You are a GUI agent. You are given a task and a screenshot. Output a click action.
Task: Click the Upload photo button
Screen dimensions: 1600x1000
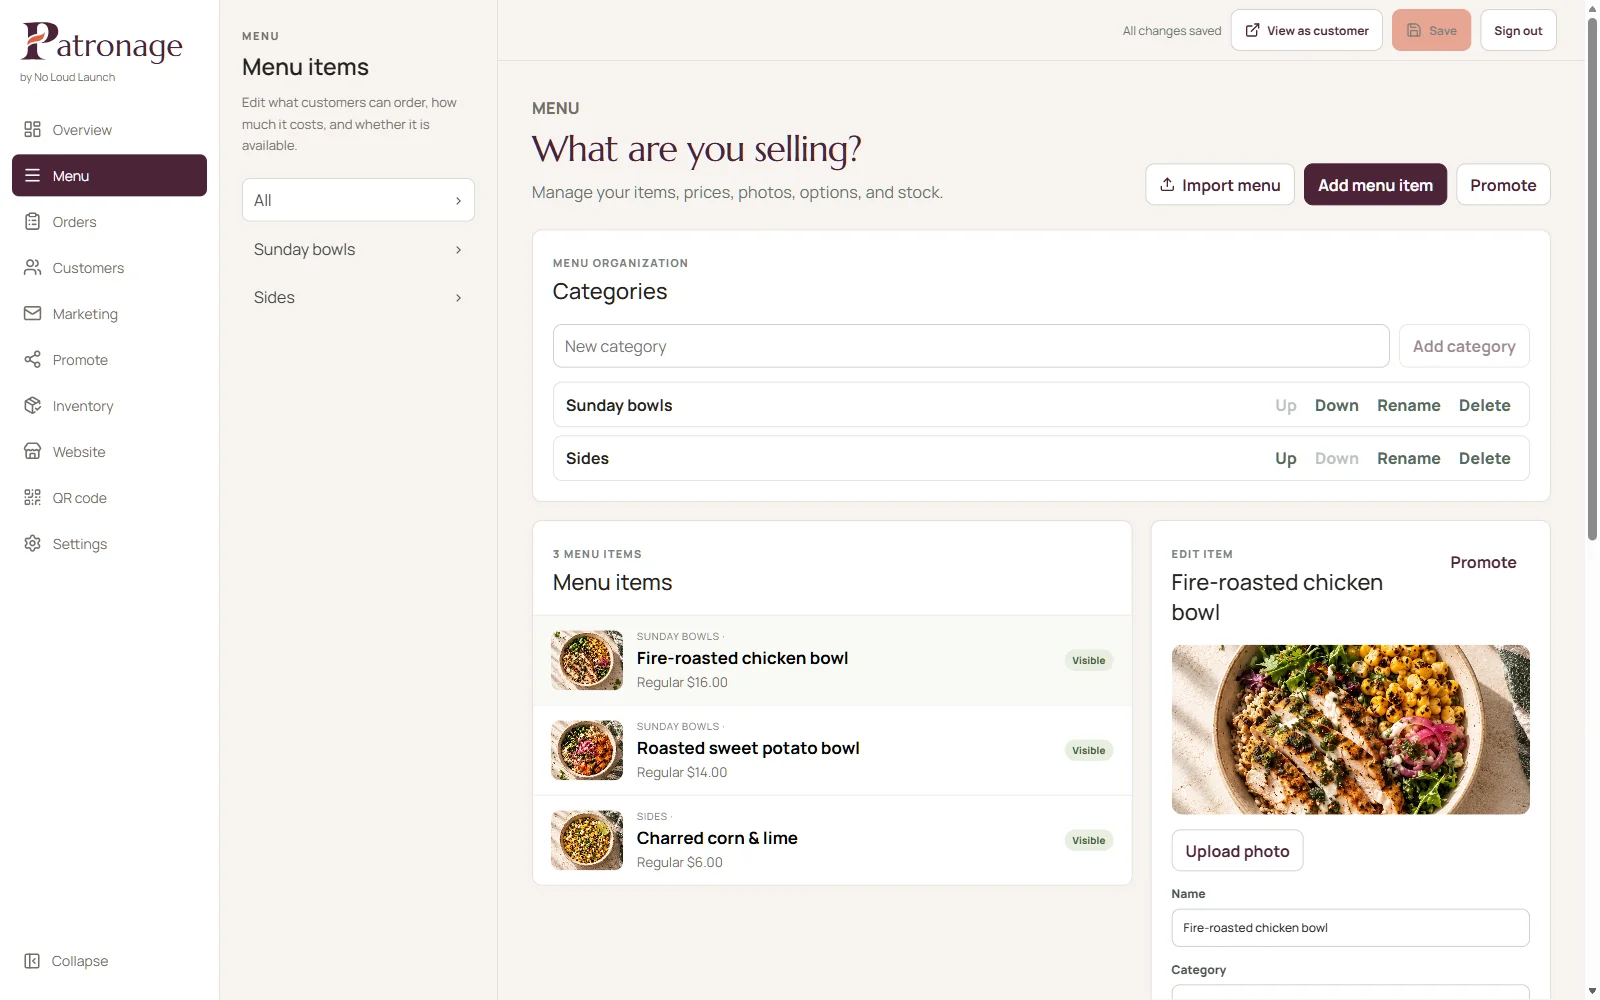(1237, 851)
